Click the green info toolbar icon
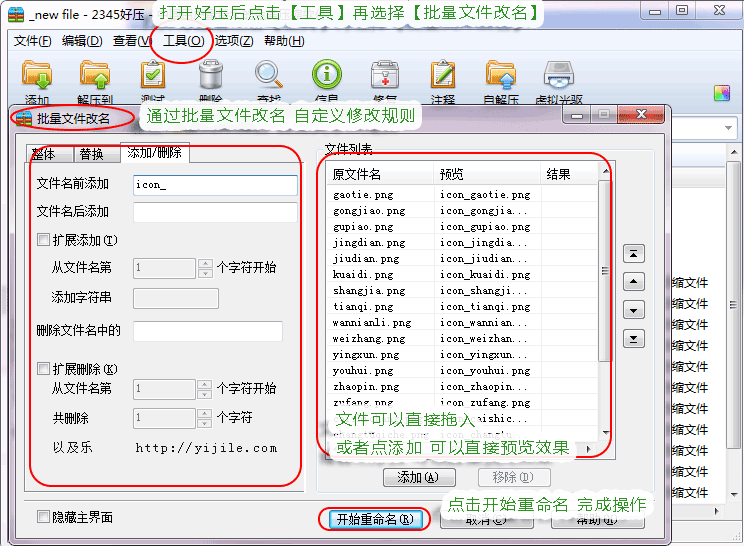 click(327, 74)
